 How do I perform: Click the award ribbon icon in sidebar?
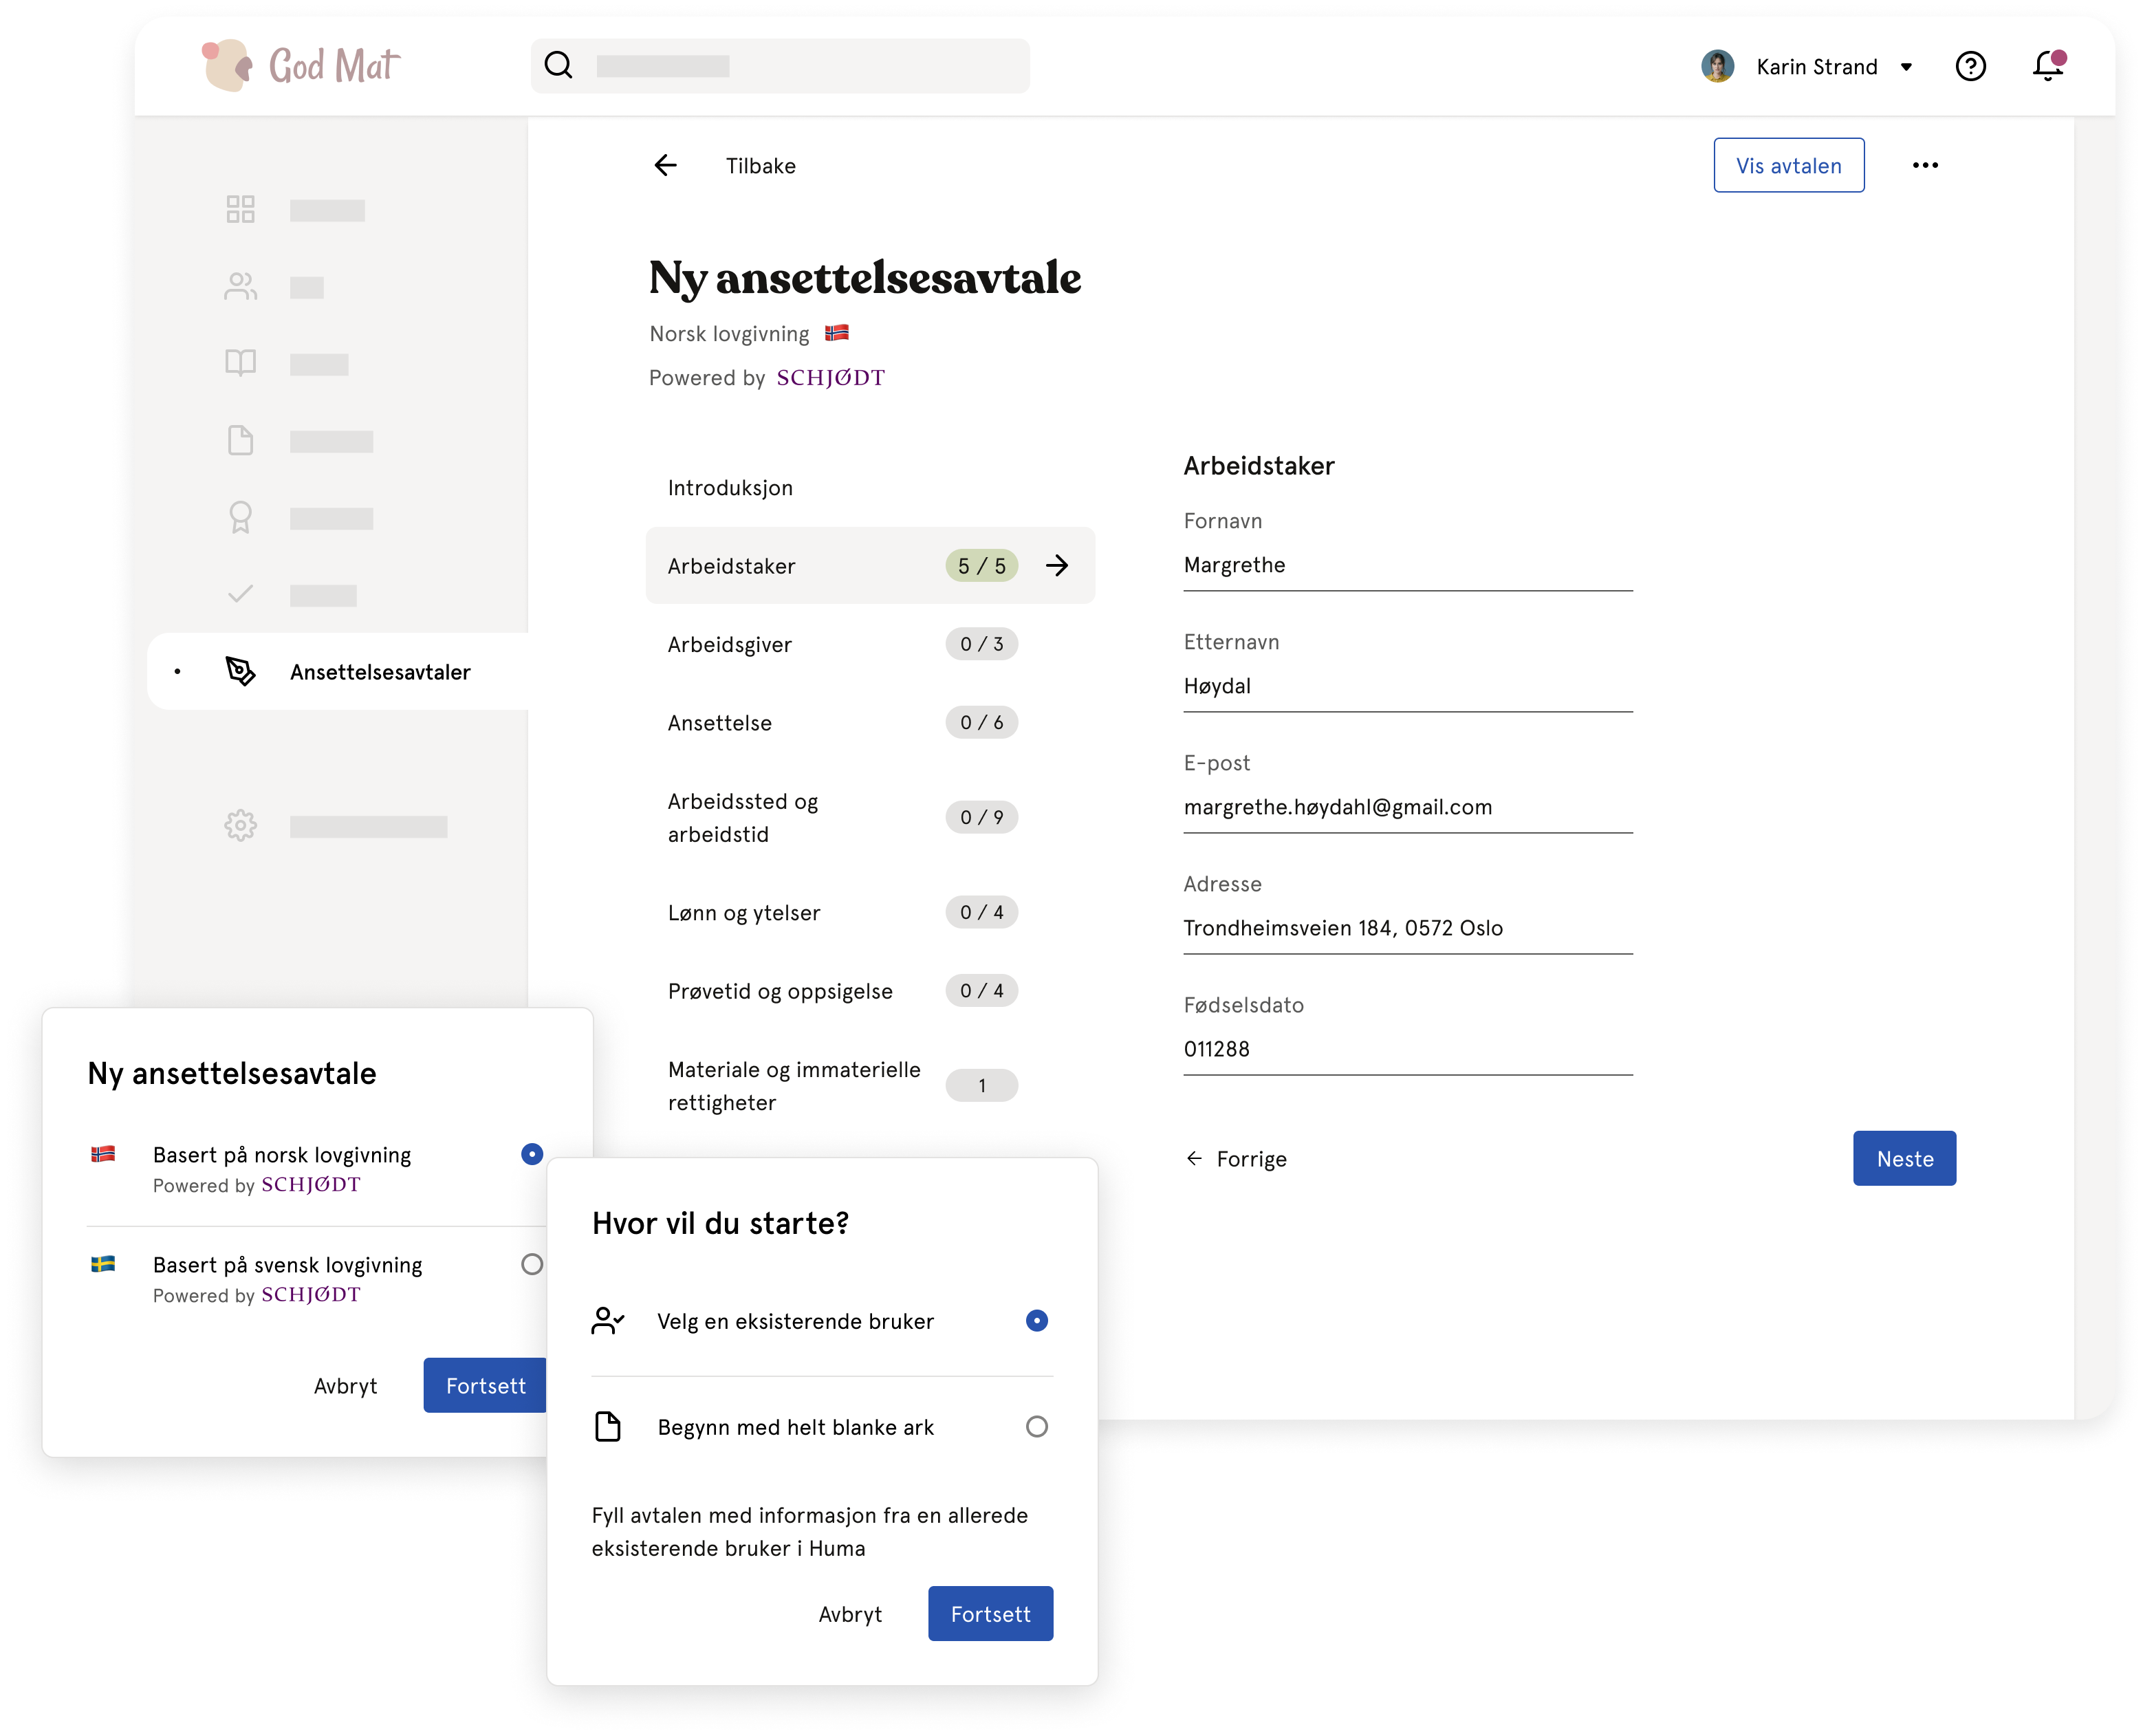pos(240,517)
